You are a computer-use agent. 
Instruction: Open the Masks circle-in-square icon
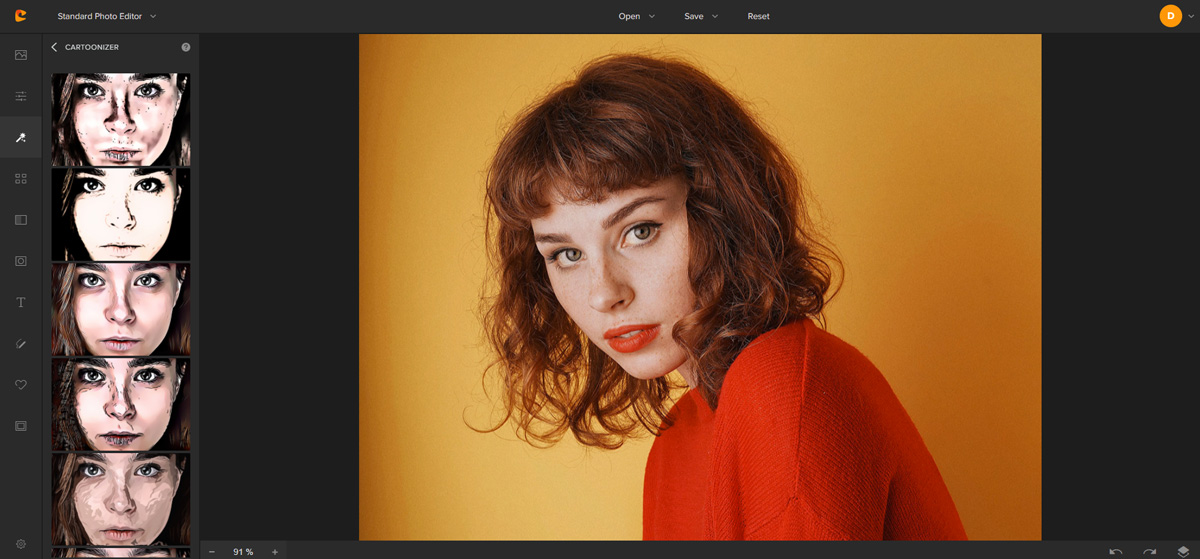(20, 261)
